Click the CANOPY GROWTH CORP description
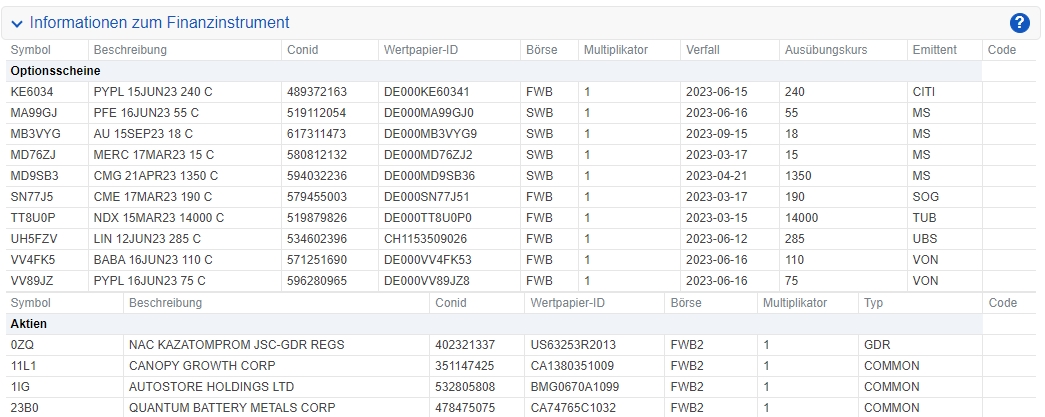 pyautogui.click(x=202, y=366)
